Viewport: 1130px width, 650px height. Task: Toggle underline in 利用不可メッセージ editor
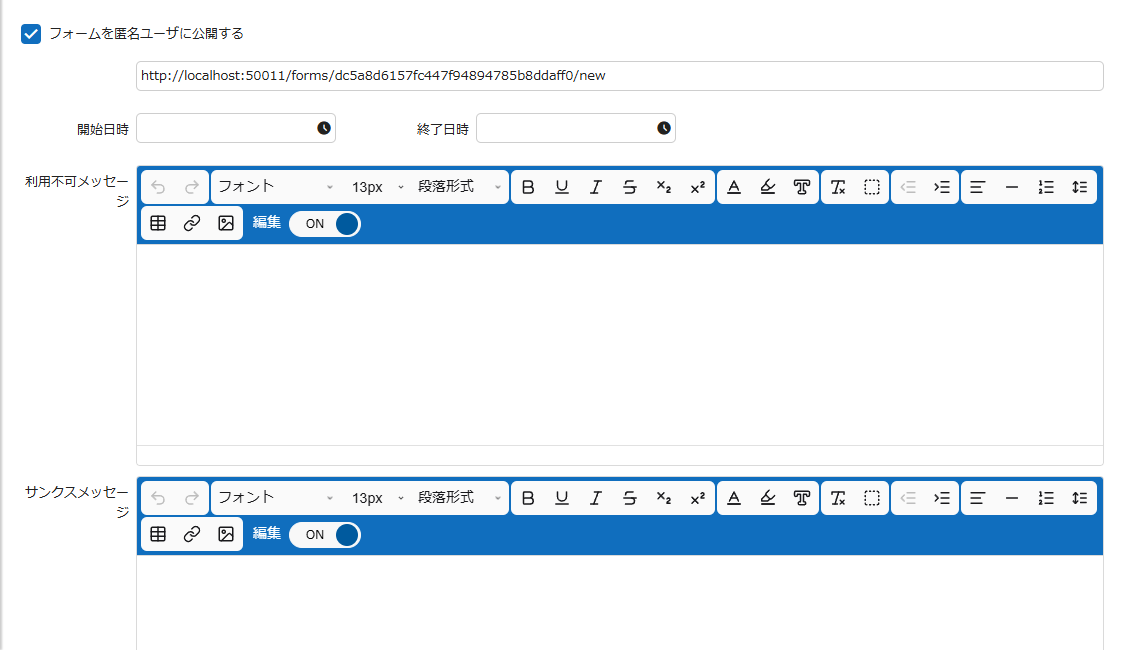pos(561,187)
